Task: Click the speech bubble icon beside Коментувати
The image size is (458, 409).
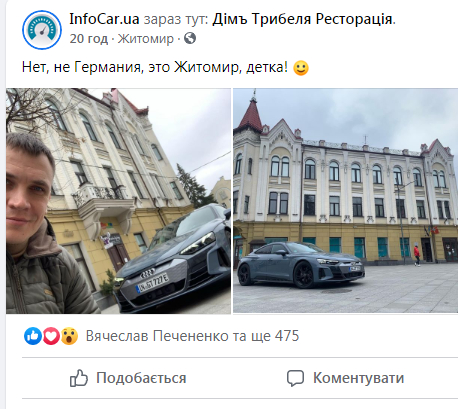Action: pyautogui.click(x=295, y=378)
